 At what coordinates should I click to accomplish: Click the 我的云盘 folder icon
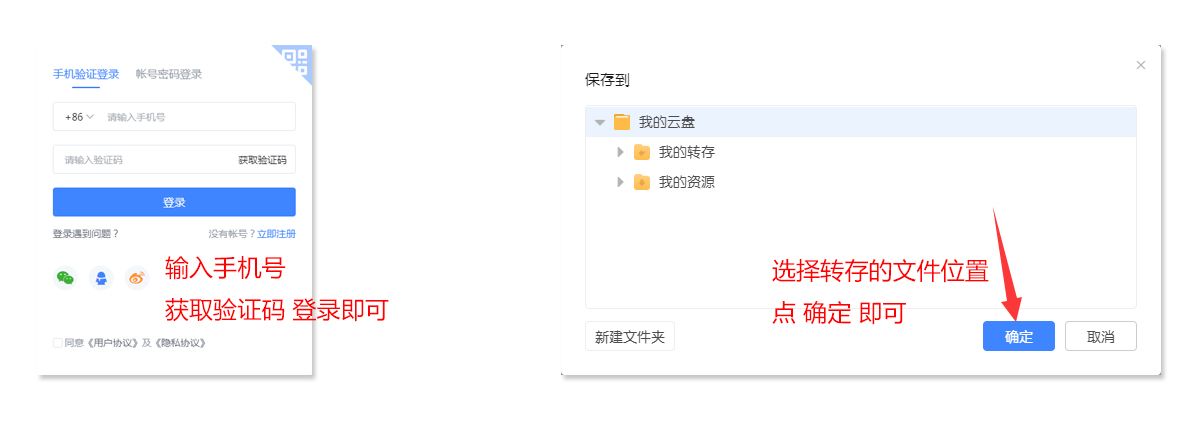point(622,122)
